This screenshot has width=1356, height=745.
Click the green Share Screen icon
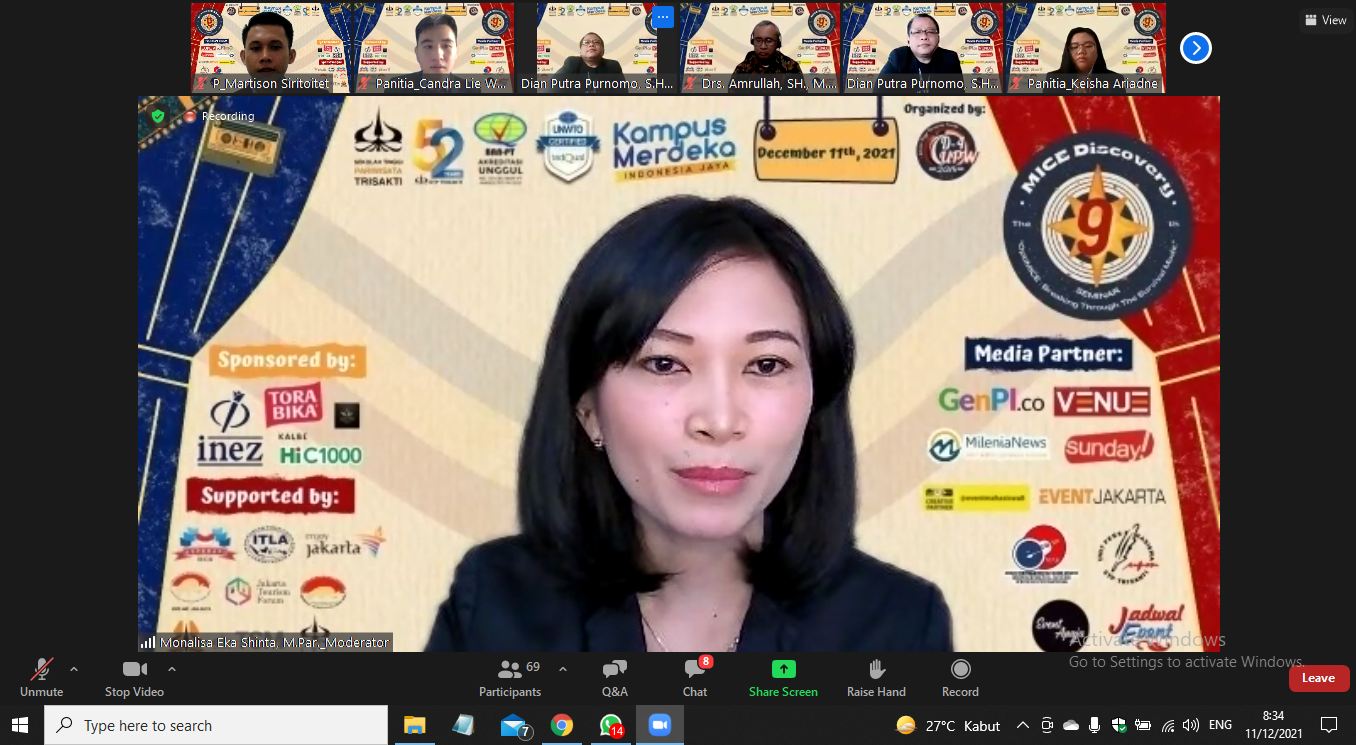click(783, 669)
